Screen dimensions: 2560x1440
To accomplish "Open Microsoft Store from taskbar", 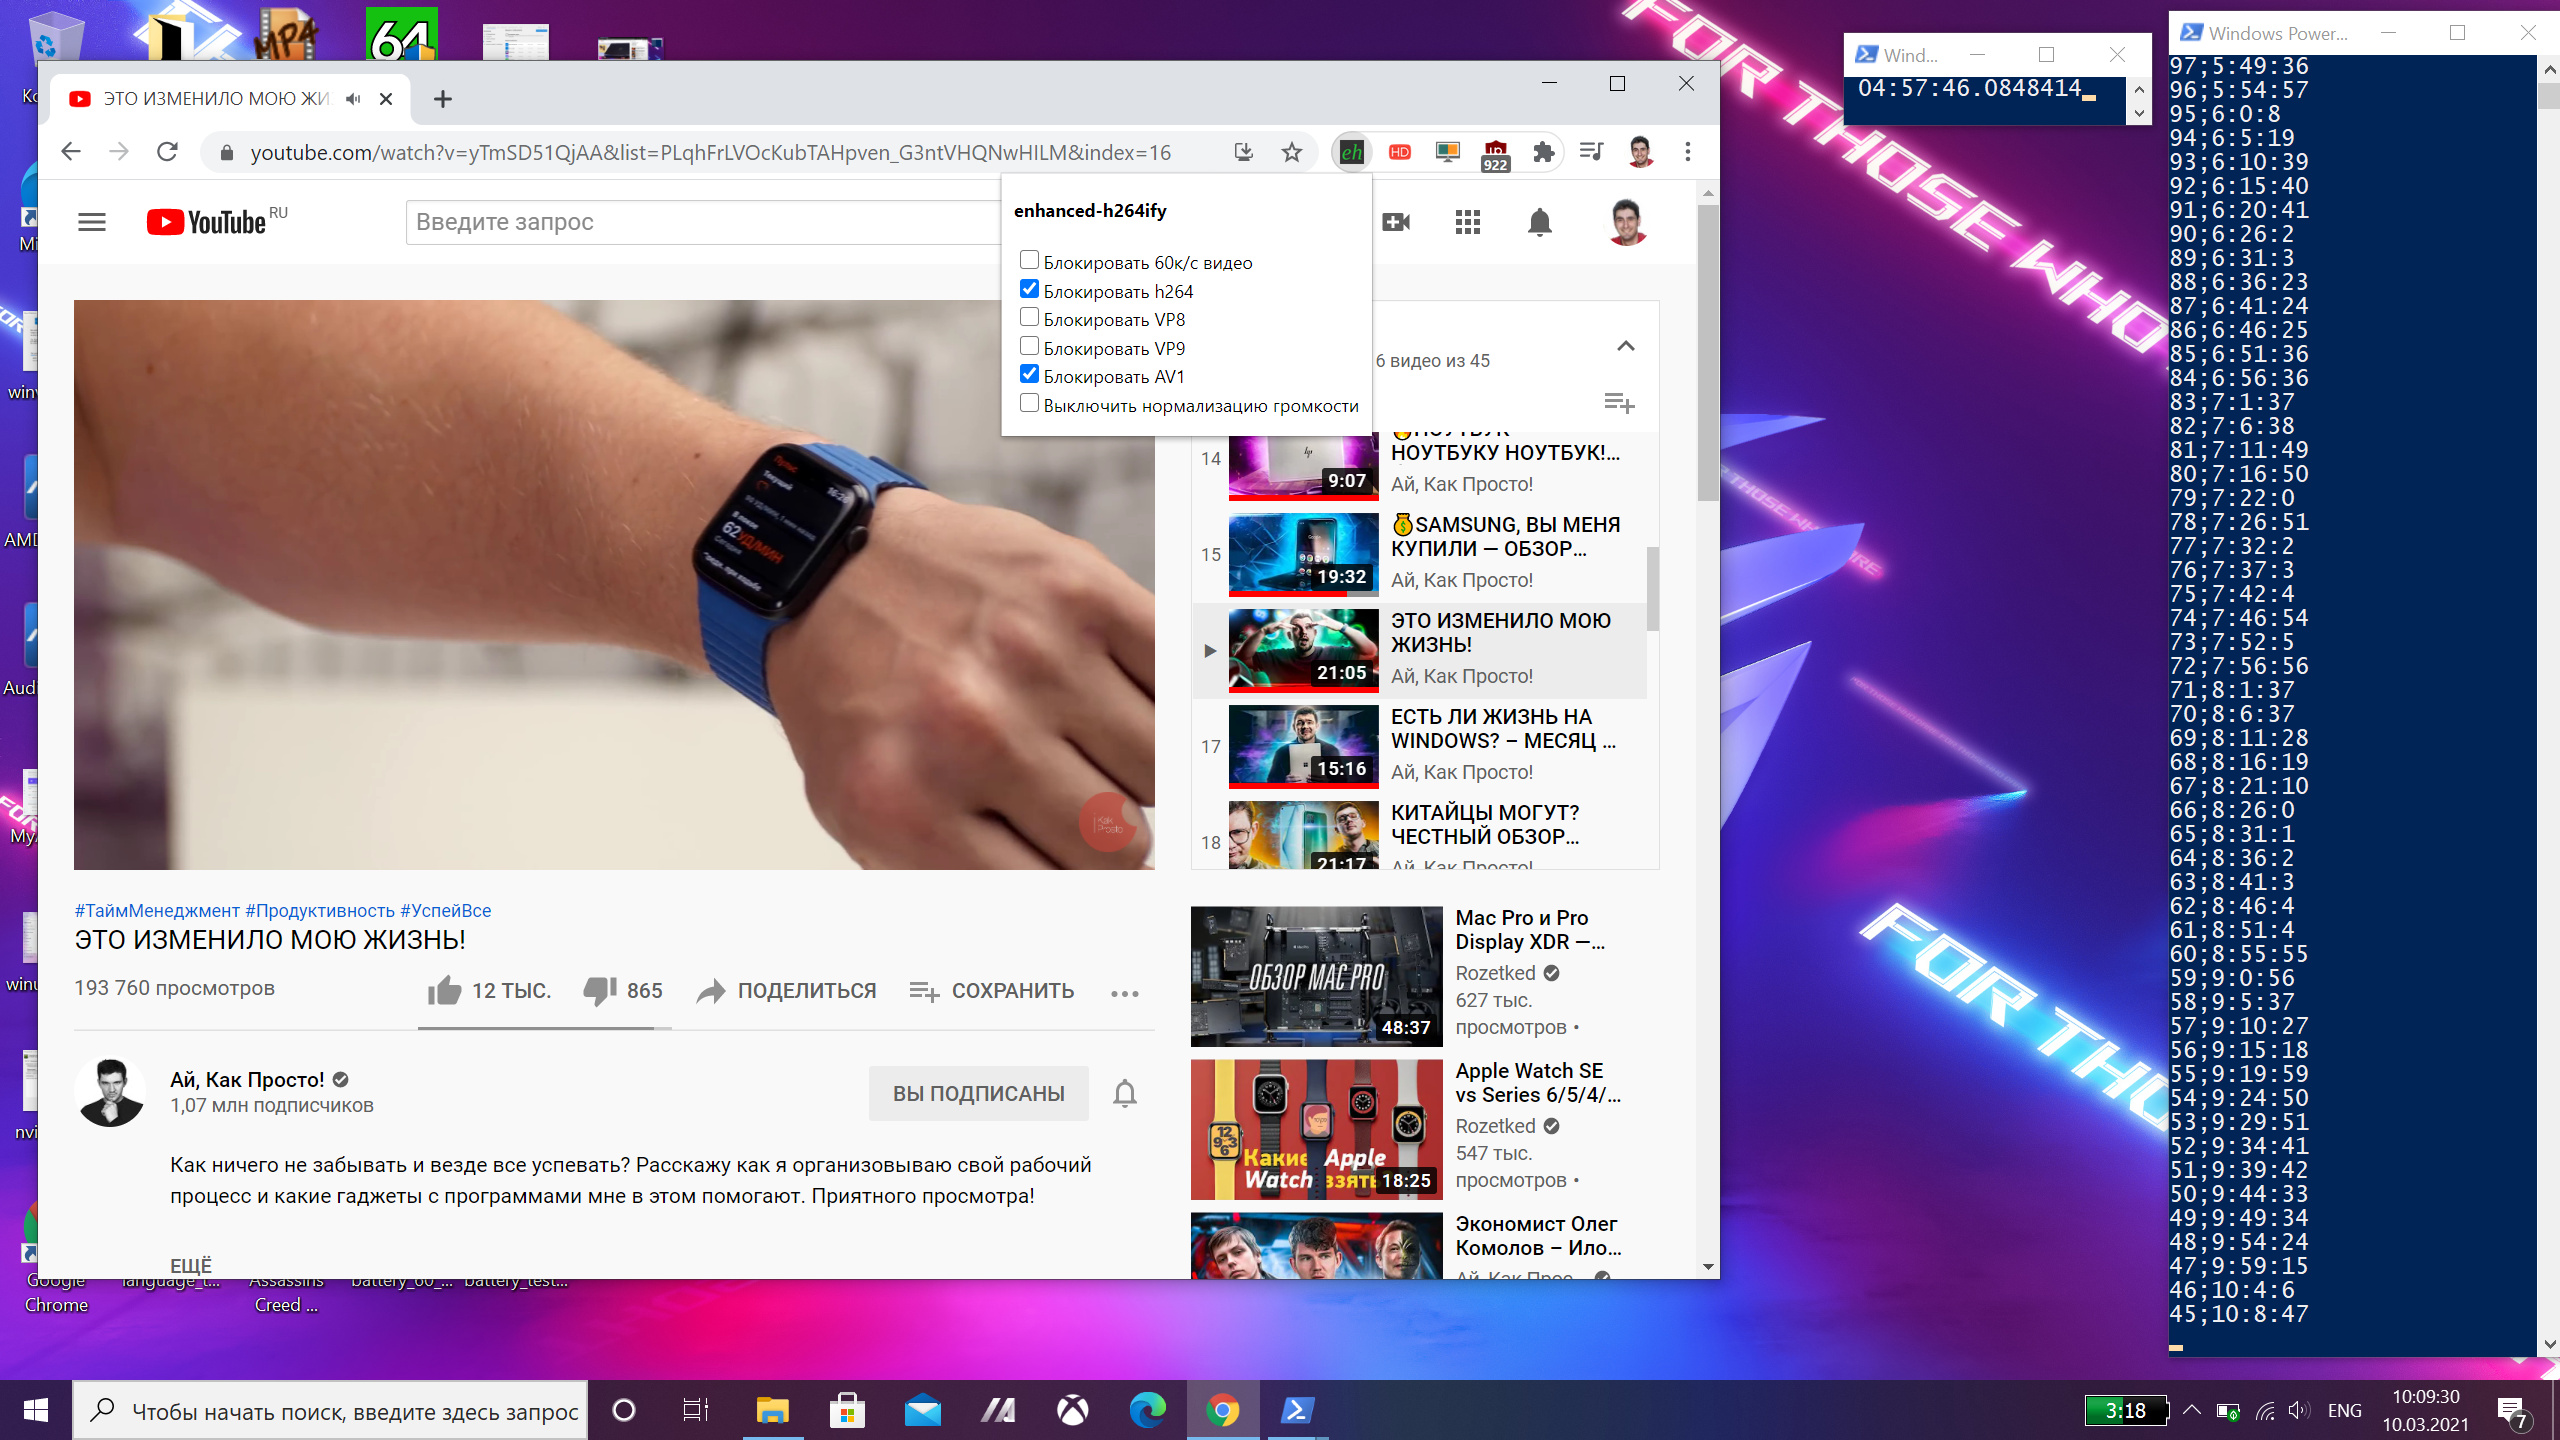I will [x=847, y=1411].
